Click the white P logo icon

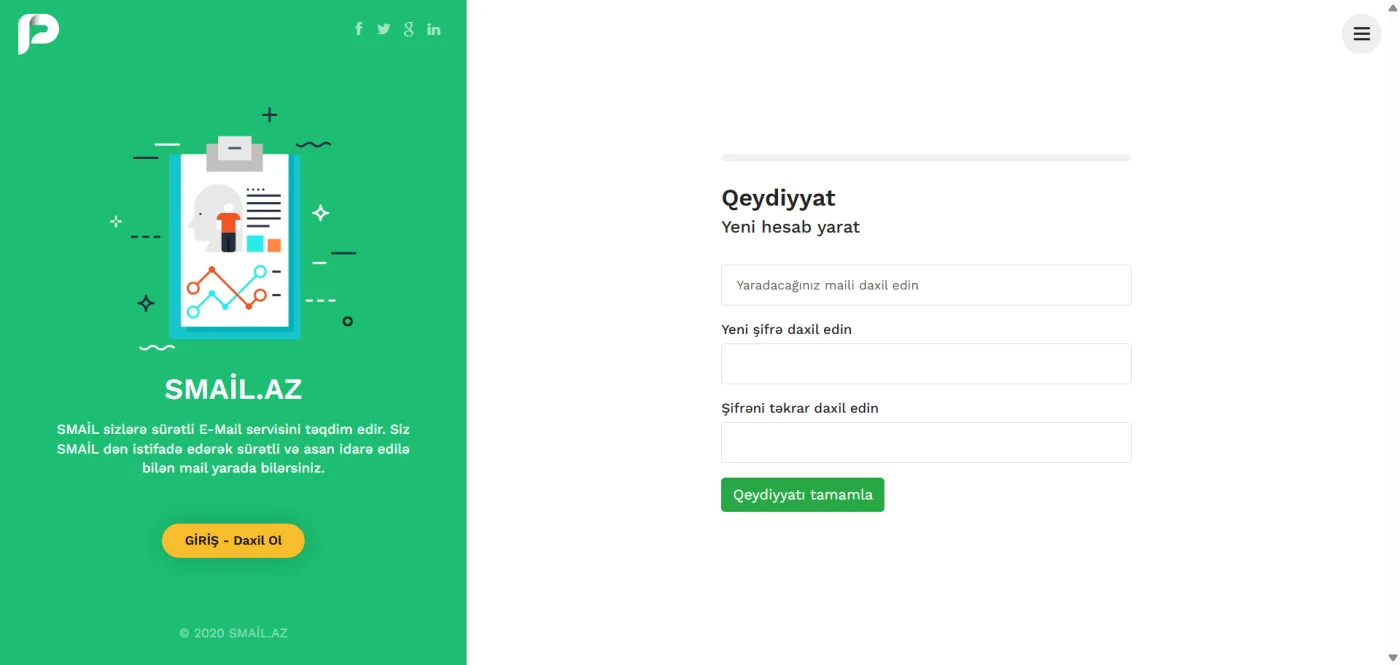[38, 34]
